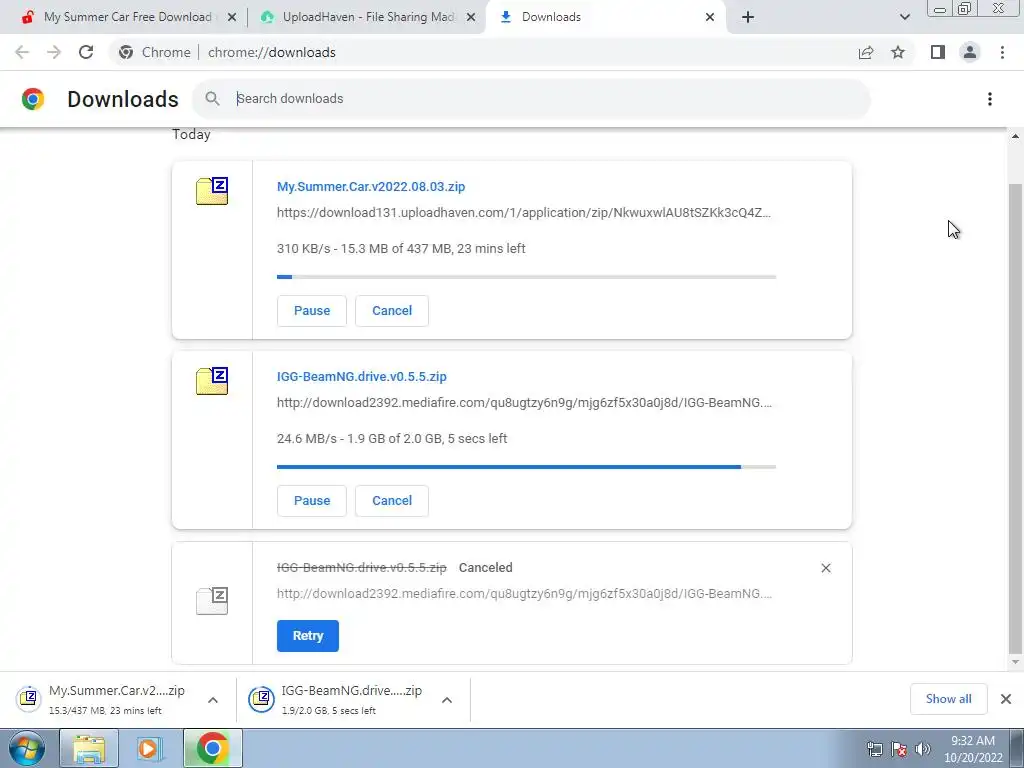Click the Search downloads field
This screenshot has width=1024, height=768.
531,99
